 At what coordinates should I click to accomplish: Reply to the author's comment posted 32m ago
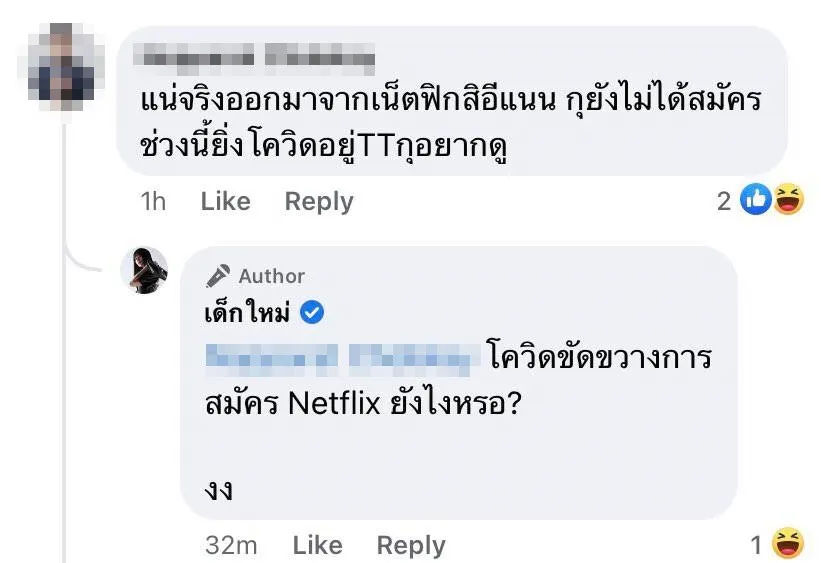[410, 545]
